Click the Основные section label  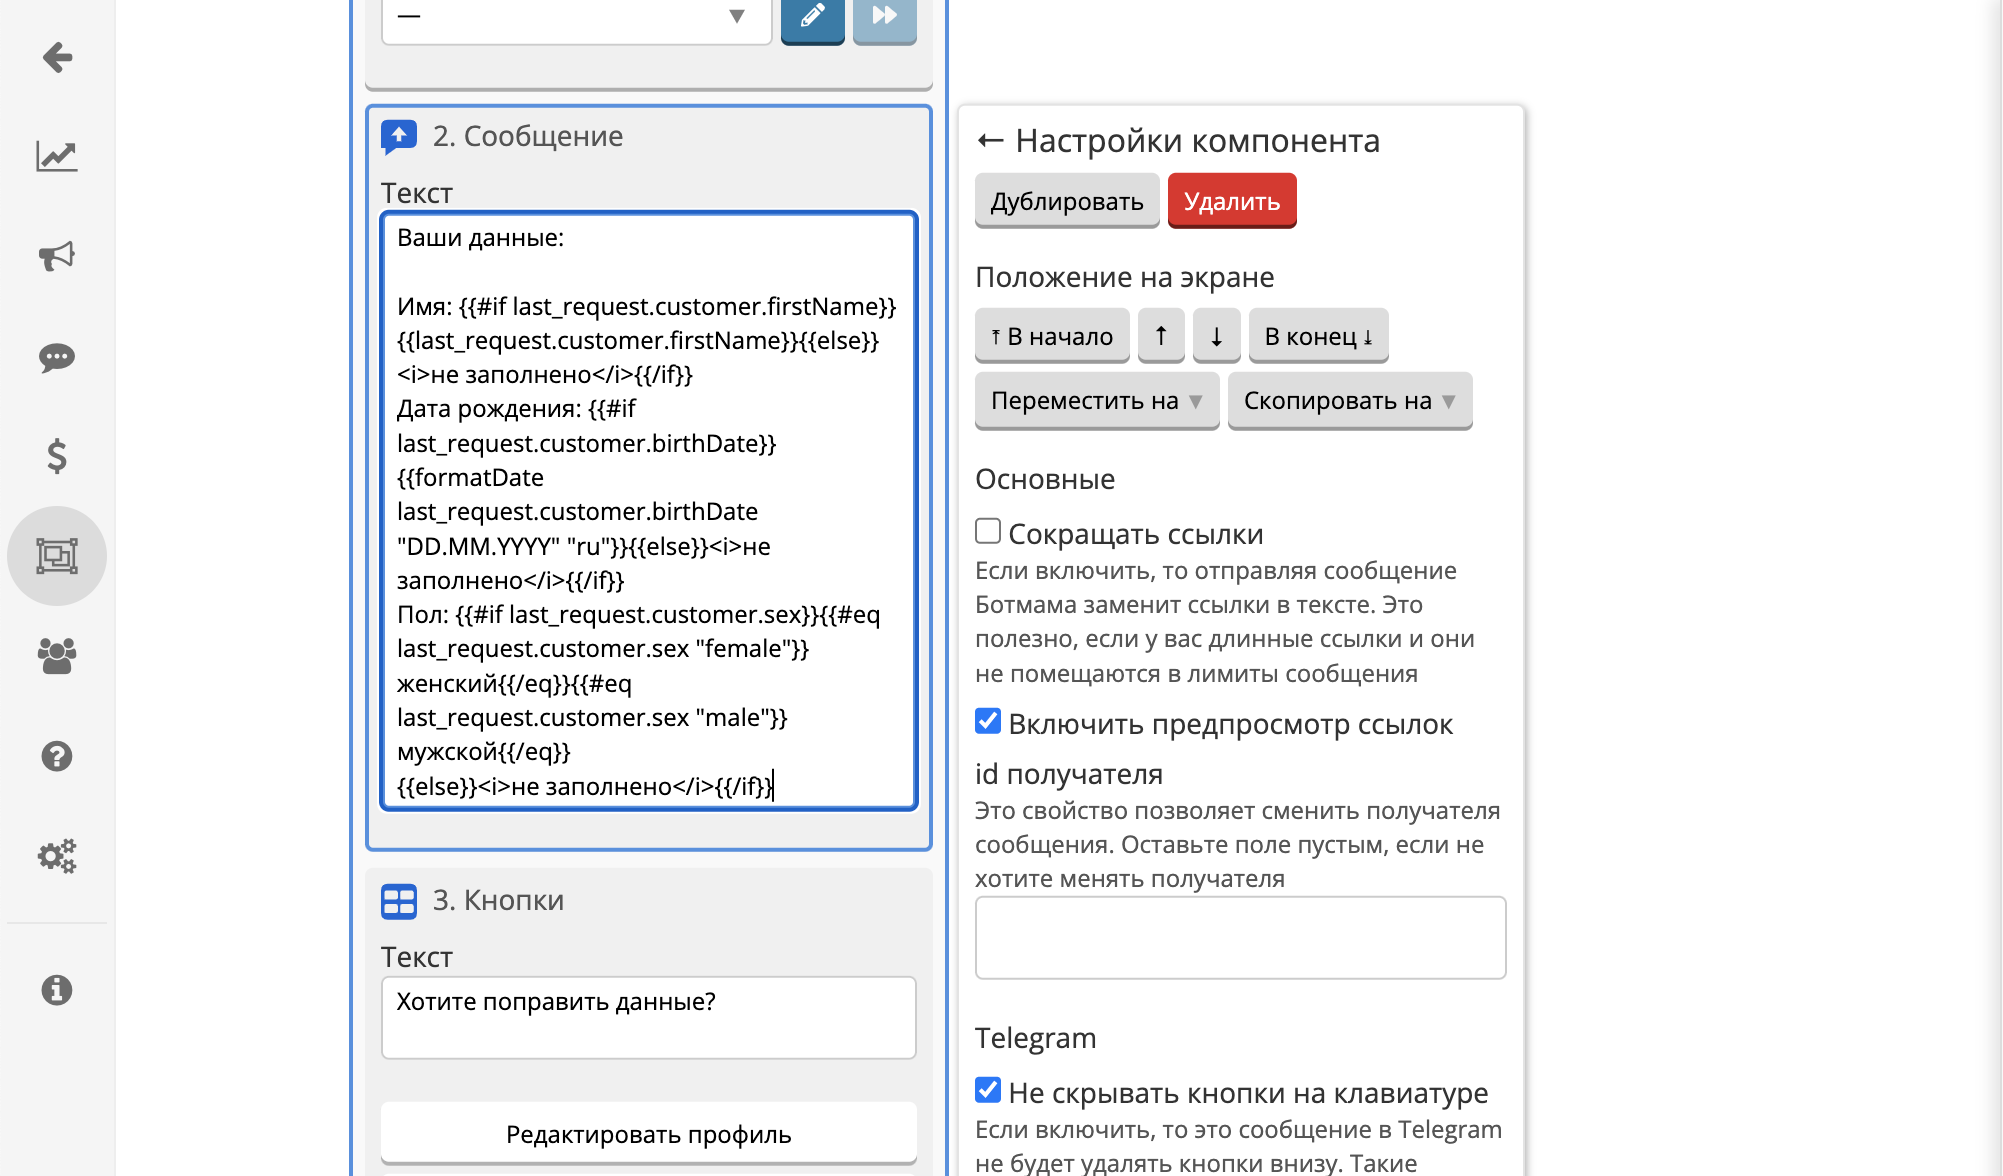1045,479
